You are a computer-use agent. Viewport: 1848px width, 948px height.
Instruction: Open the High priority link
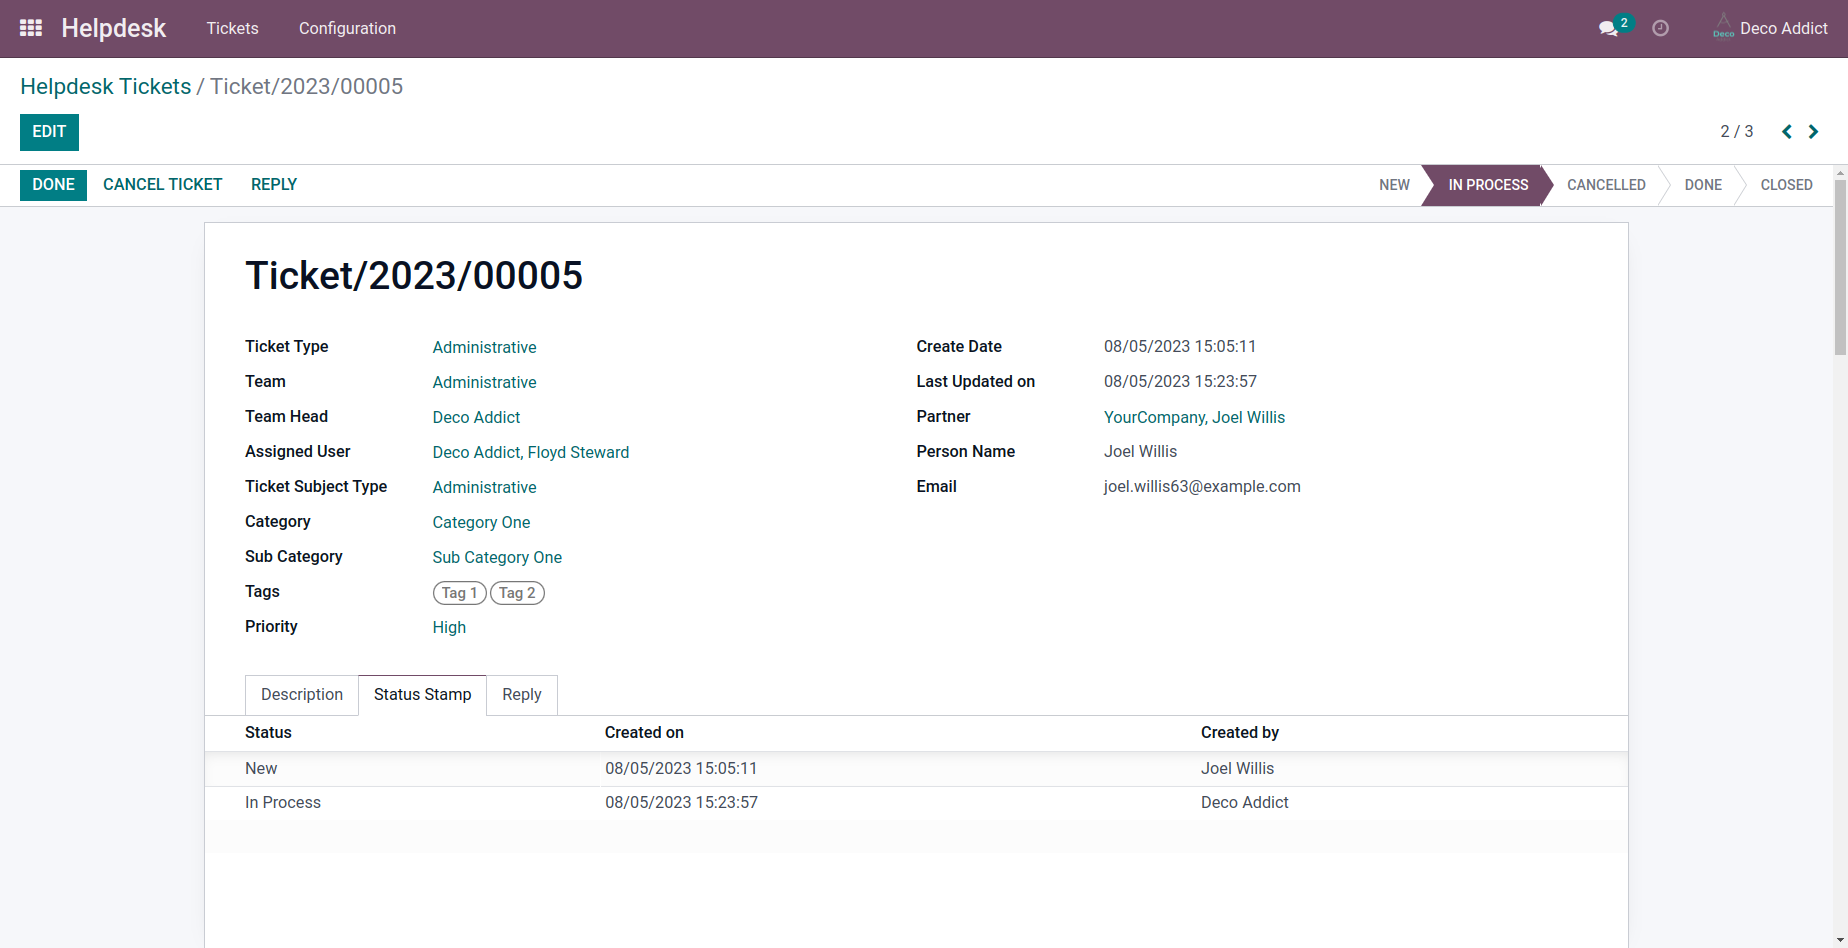pyautogui.click(x=449, y=627)
